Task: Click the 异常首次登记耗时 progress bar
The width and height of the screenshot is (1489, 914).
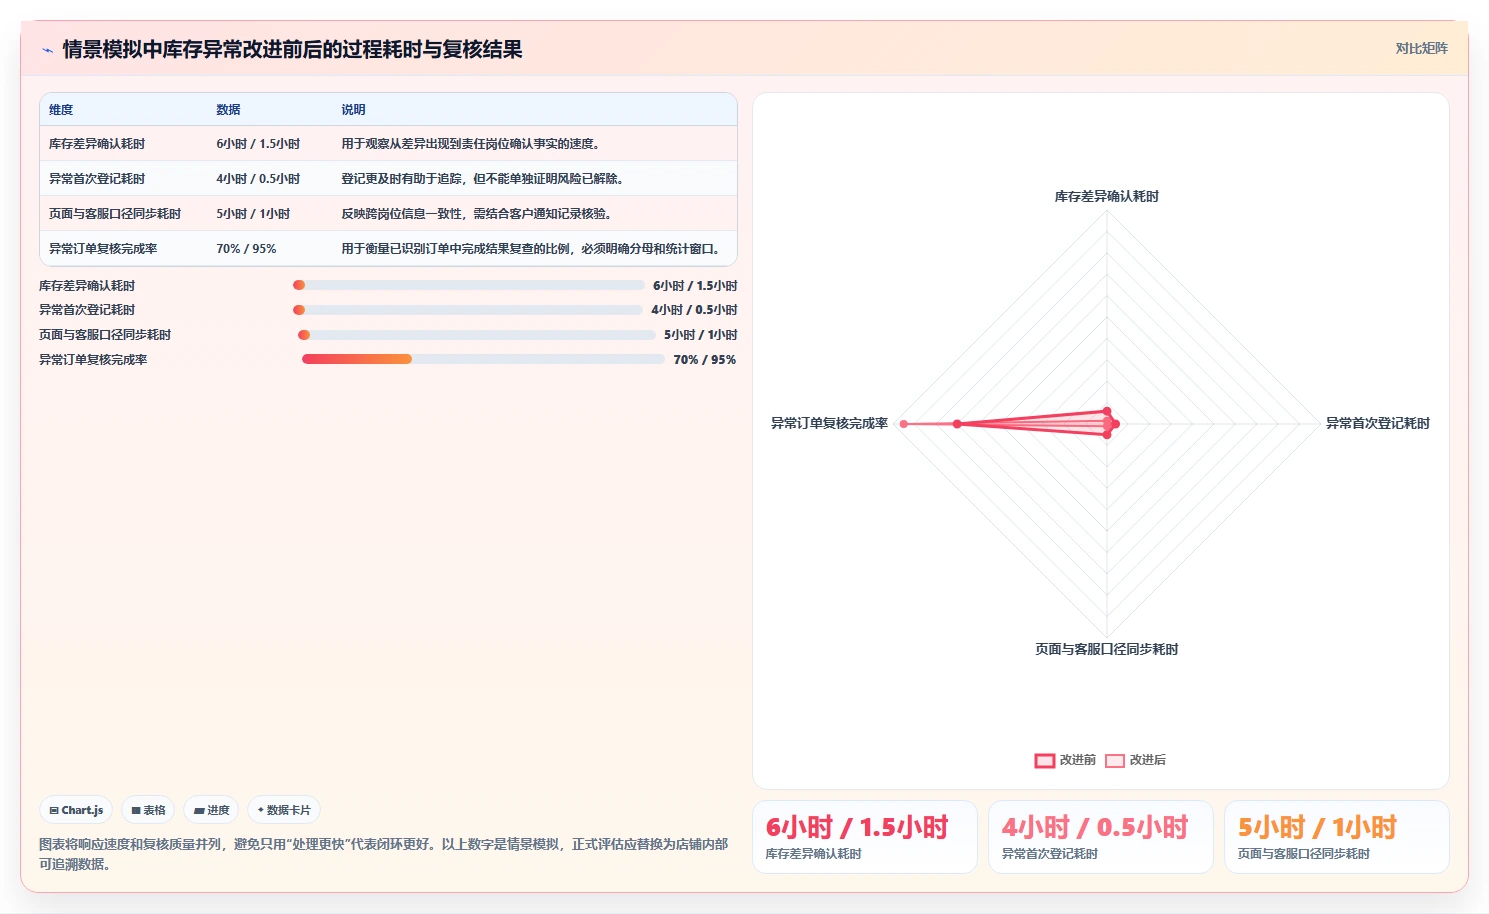Action: [x=468, y=310]
